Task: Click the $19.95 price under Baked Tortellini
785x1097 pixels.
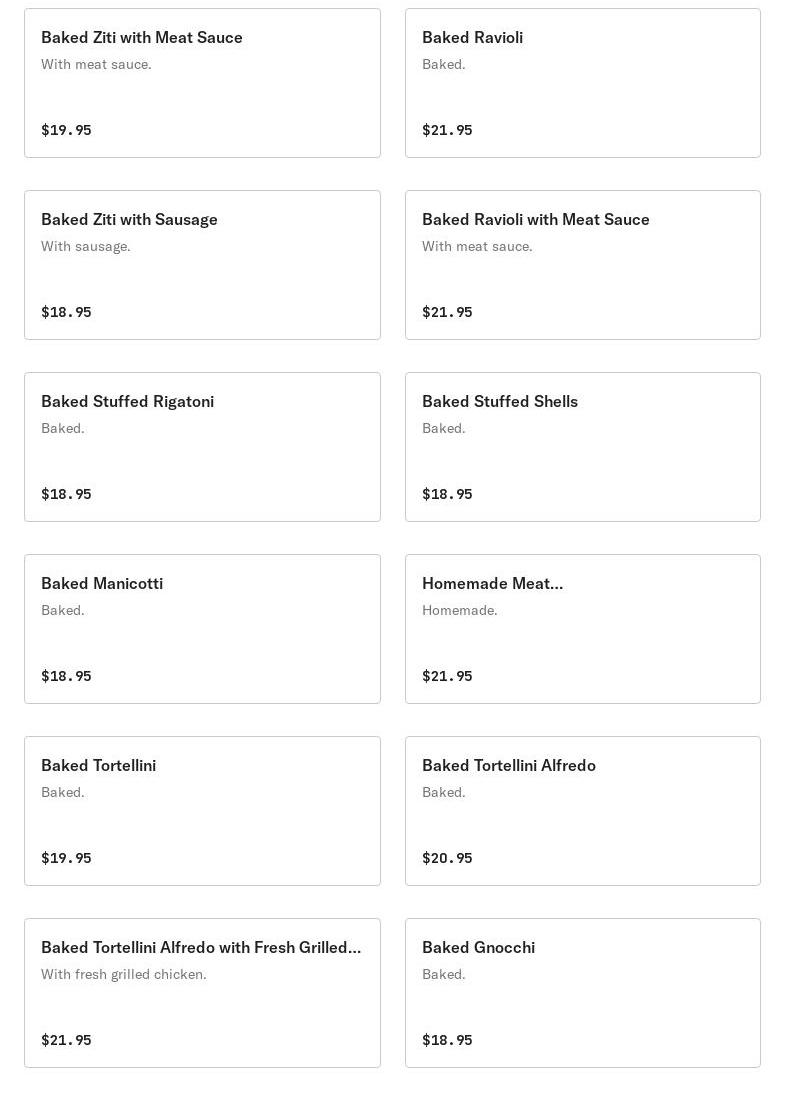Action: point(66,858)
